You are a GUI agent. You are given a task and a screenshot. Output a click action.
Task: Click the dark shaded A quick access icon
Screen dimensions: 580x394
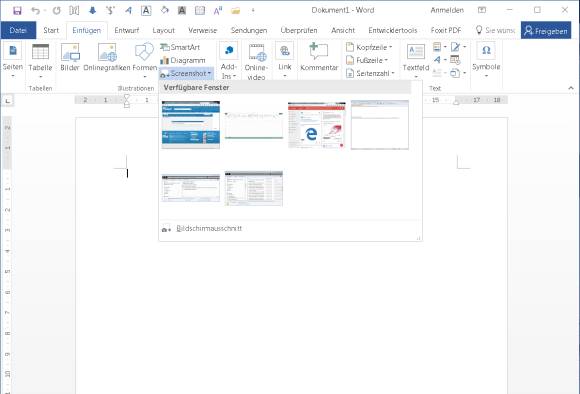coord(182,11)
